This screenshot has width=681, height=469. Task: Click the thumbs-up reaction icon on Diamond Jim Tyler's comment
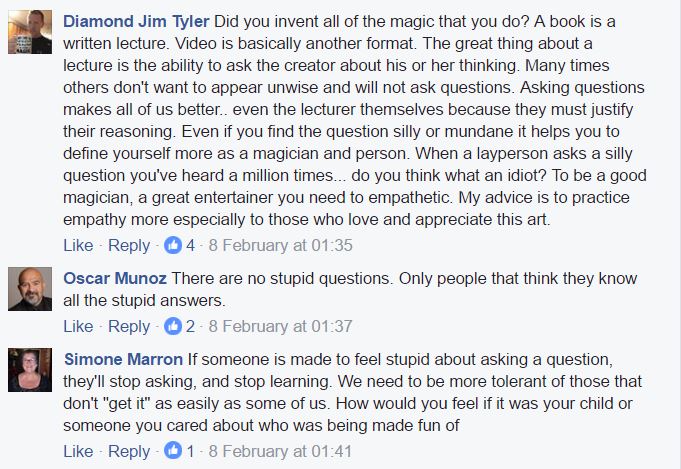pos(173,245)
